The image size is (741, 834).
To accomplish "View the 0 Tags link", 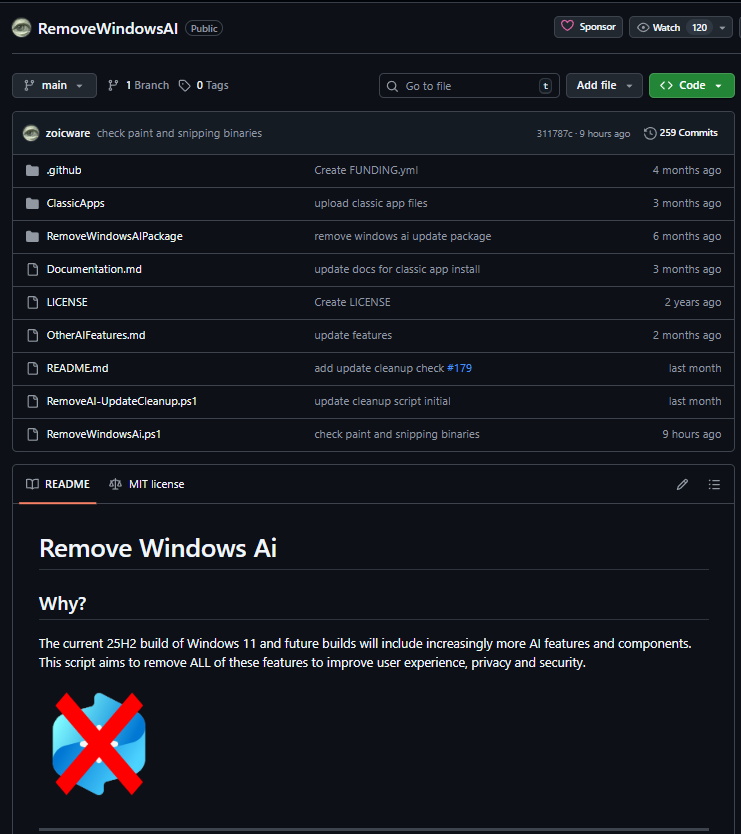I will (x=203, y=86).
